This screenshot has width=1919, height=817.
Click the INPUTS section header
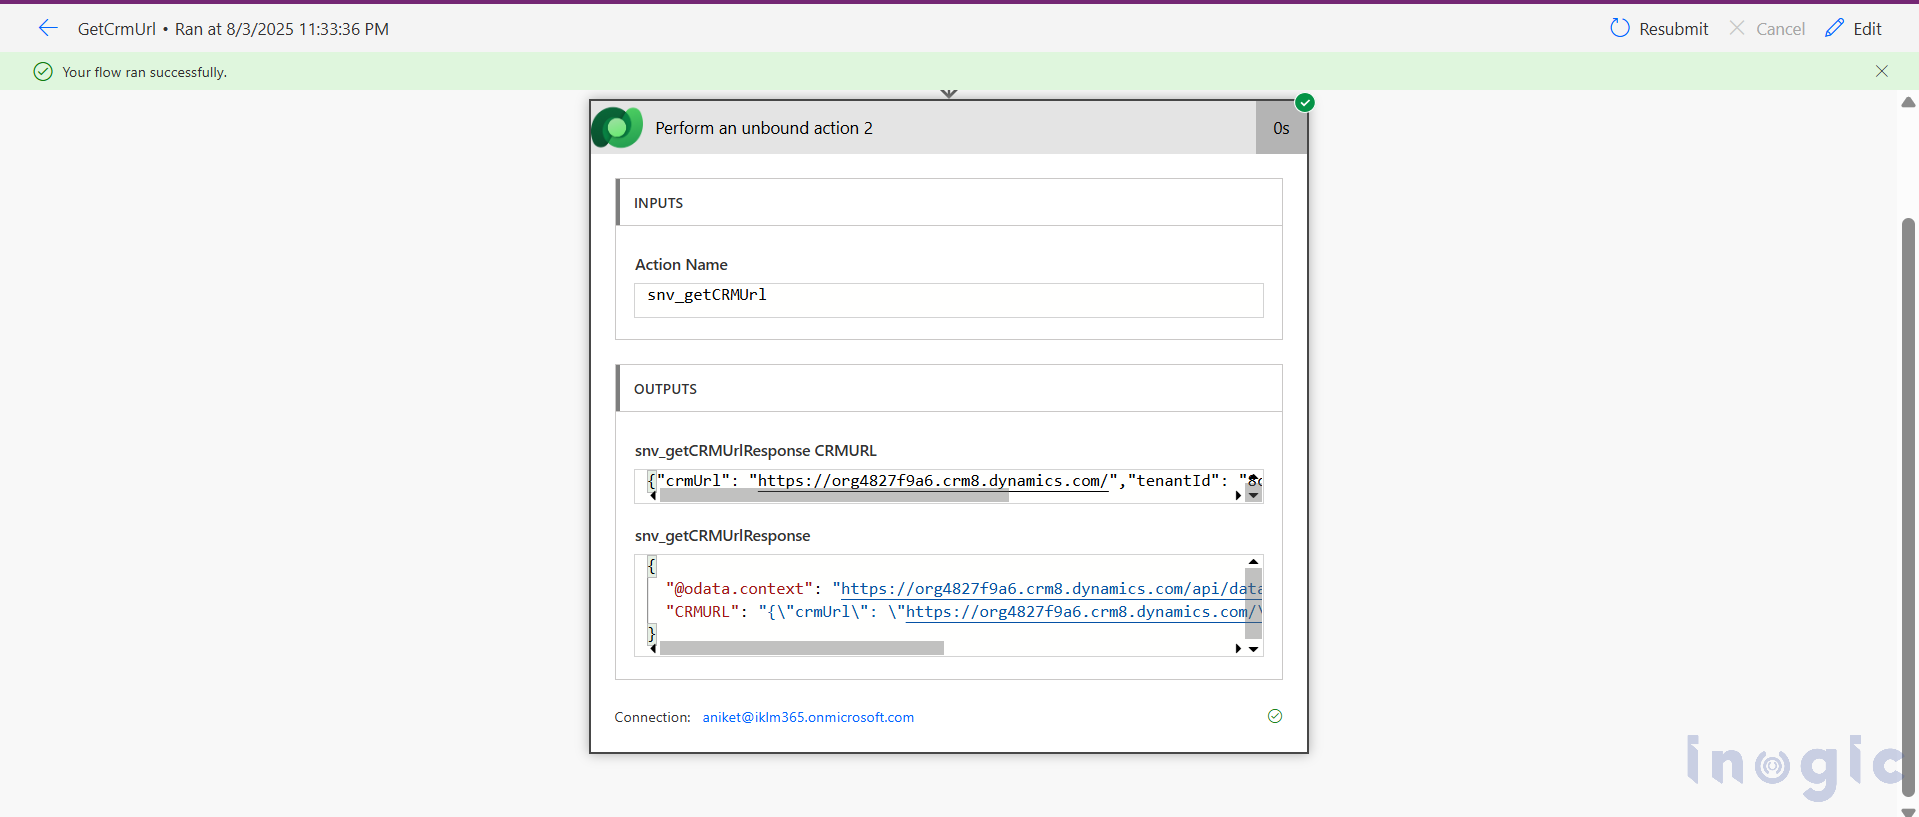coord(949,202)
